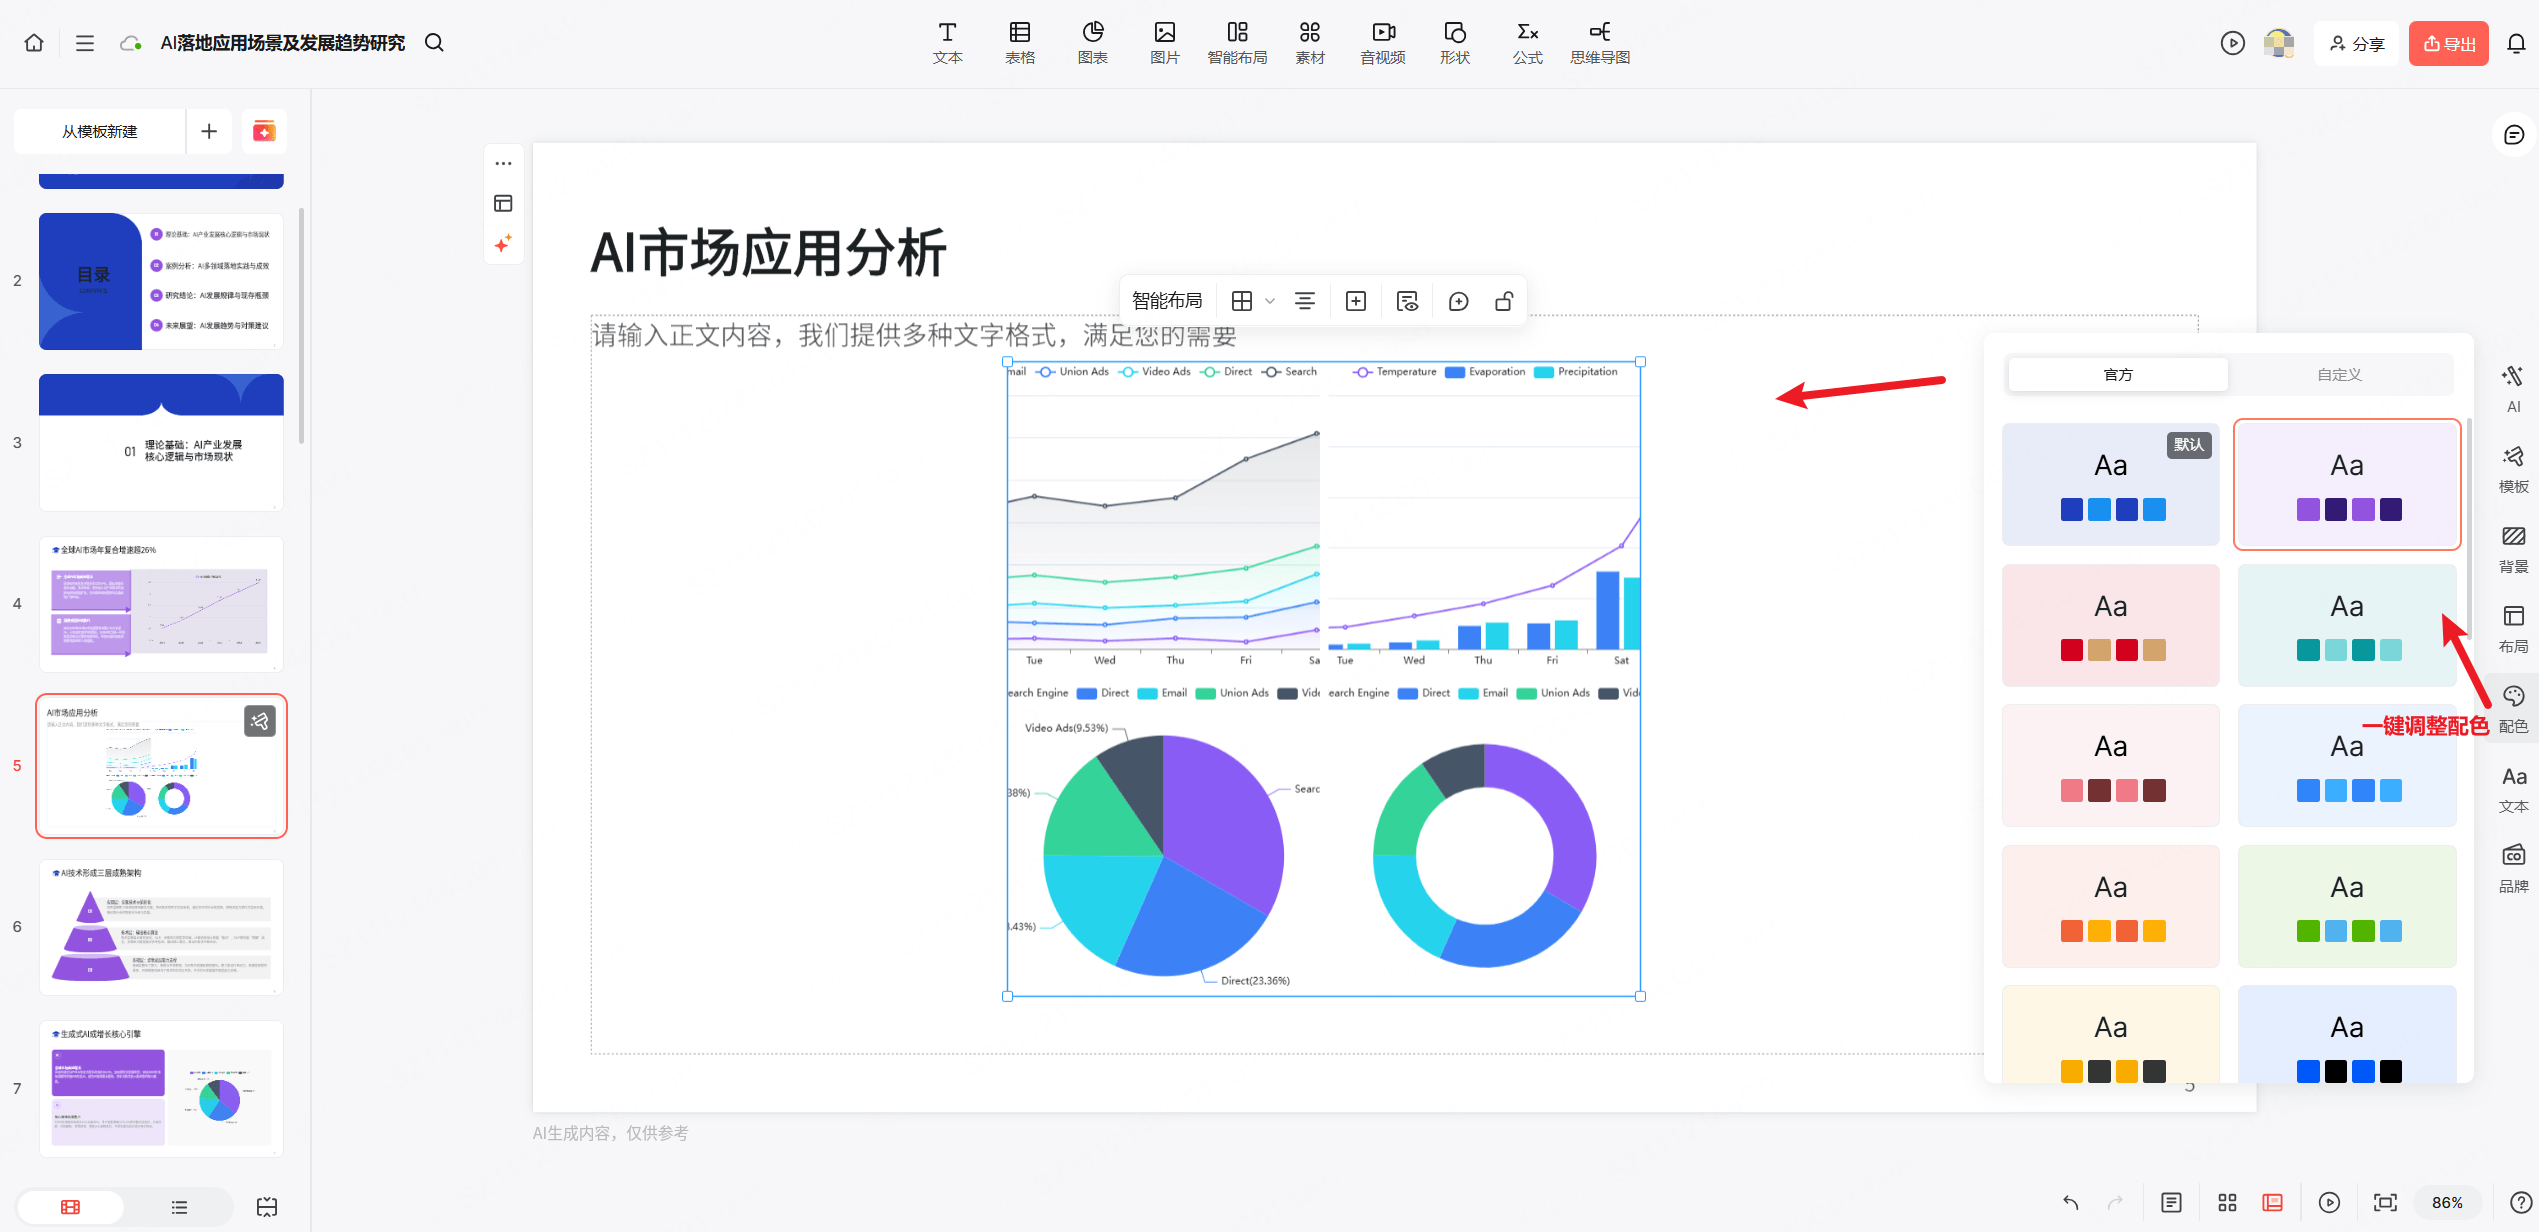
Task: Insert a formula via 公式
Action: 1528,44
